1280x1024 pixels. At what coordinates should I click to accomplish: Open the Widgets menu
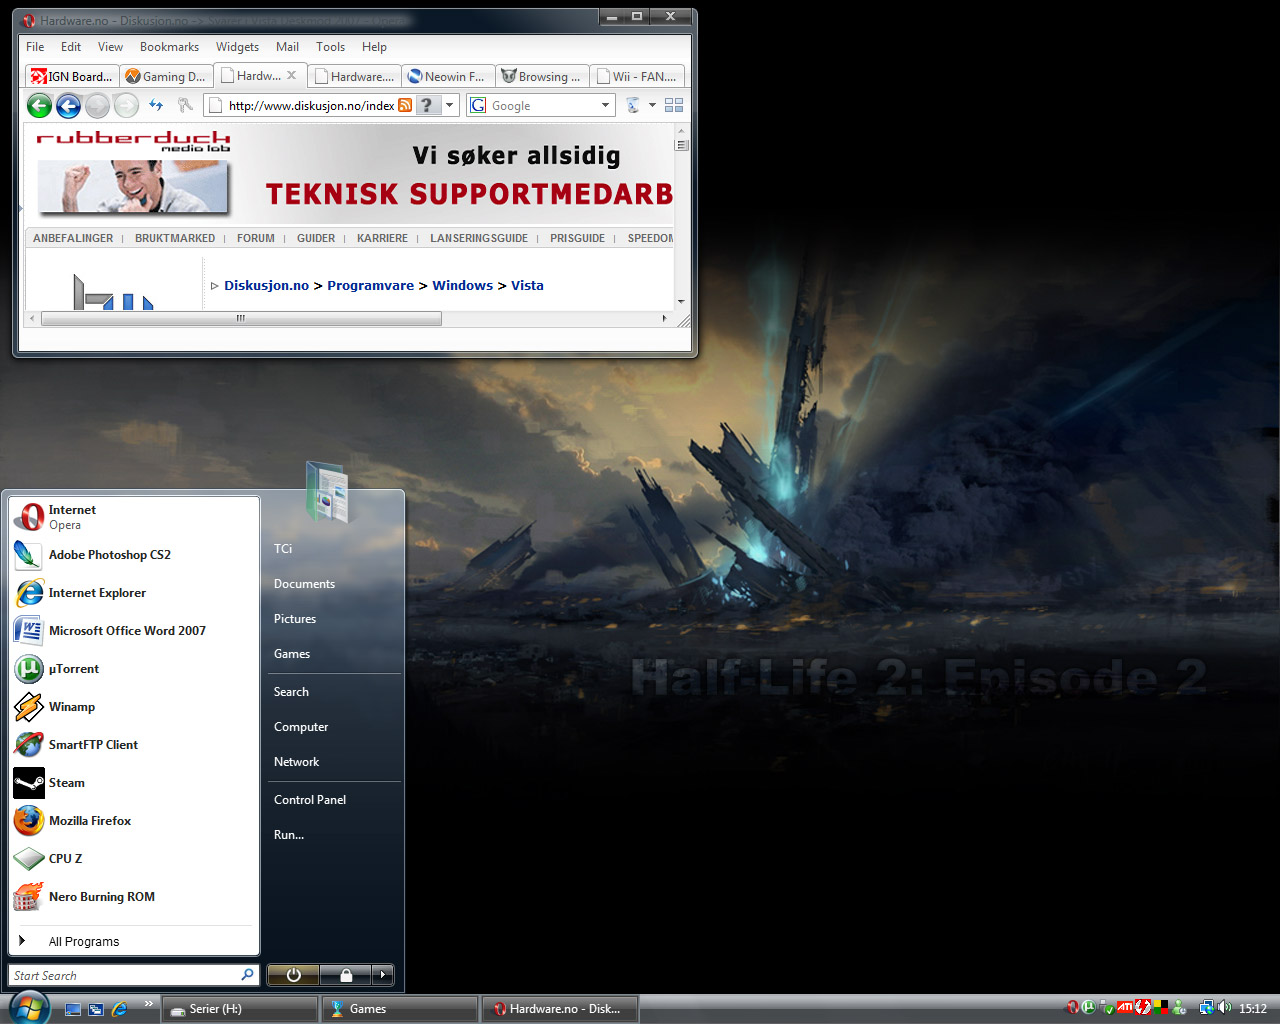pyautogui.click(x=237, y=47)
